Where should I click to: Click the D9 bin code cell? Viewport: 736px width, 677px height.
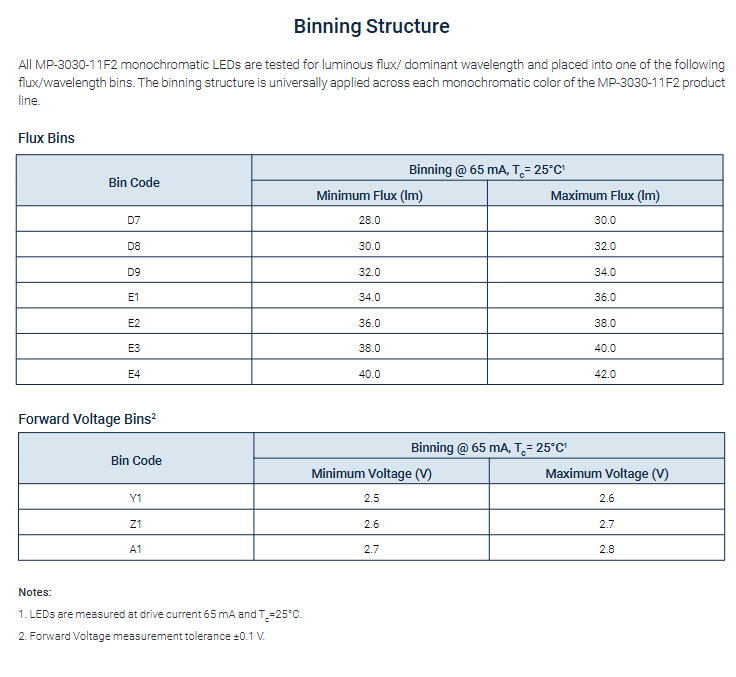(x=134, y=272)
